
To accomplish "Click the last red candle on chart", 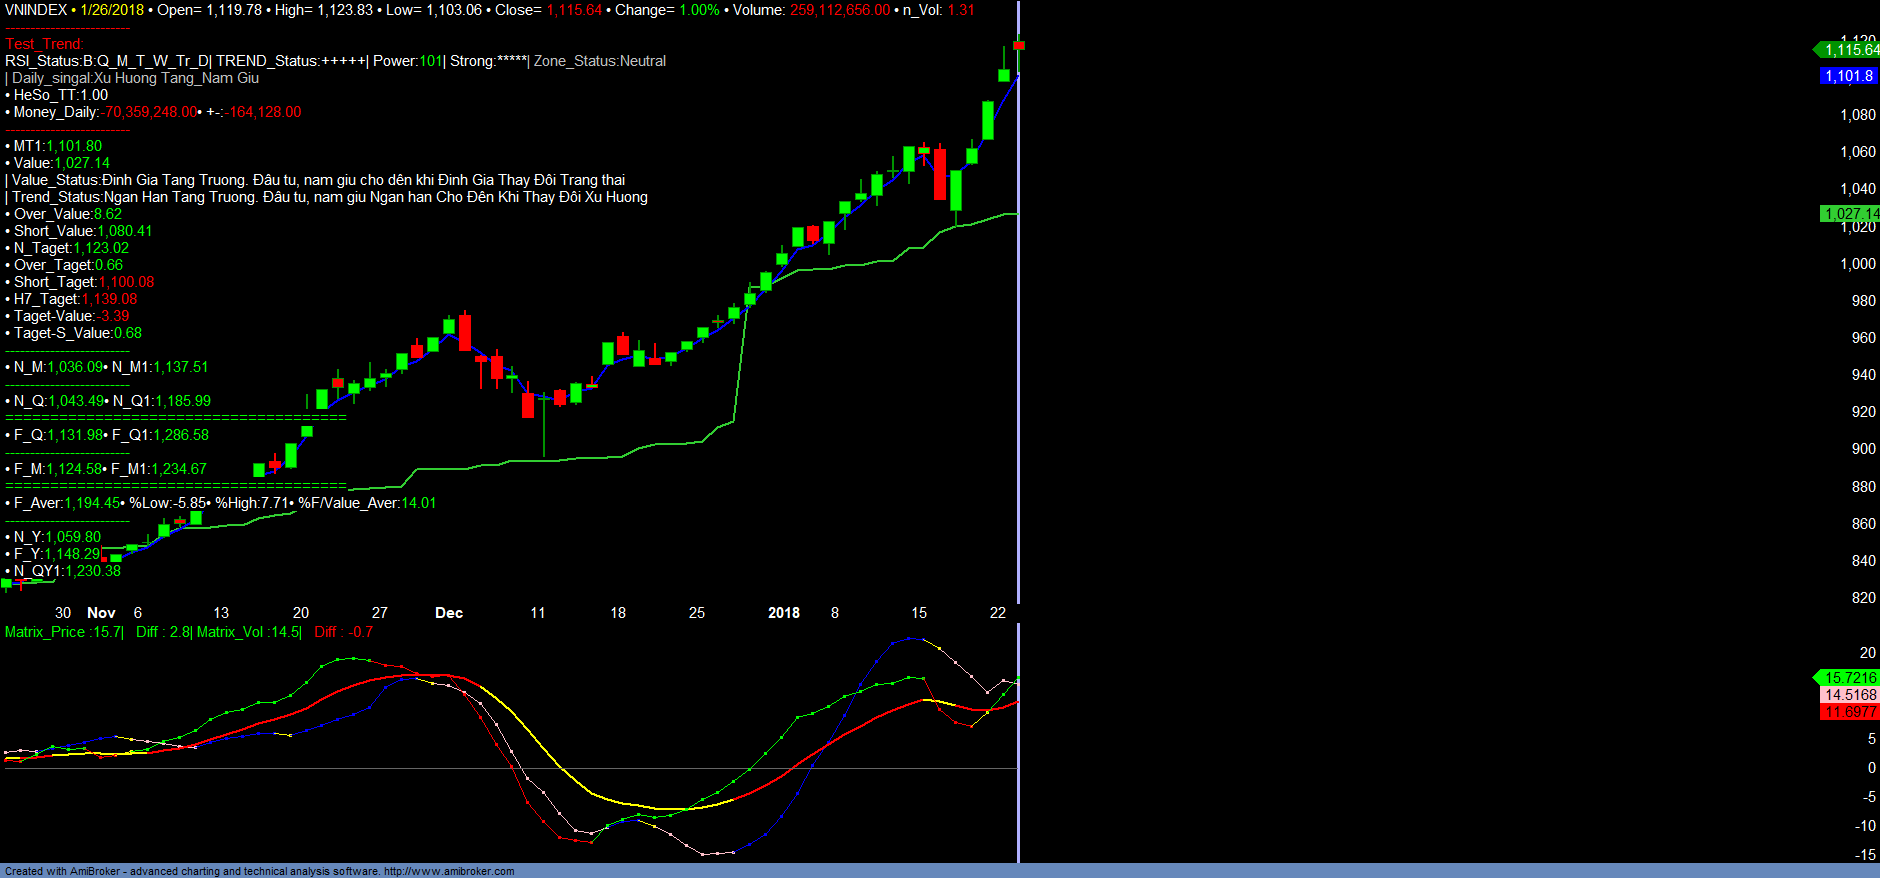I will pyautogui.click(x=1018, y=45).
